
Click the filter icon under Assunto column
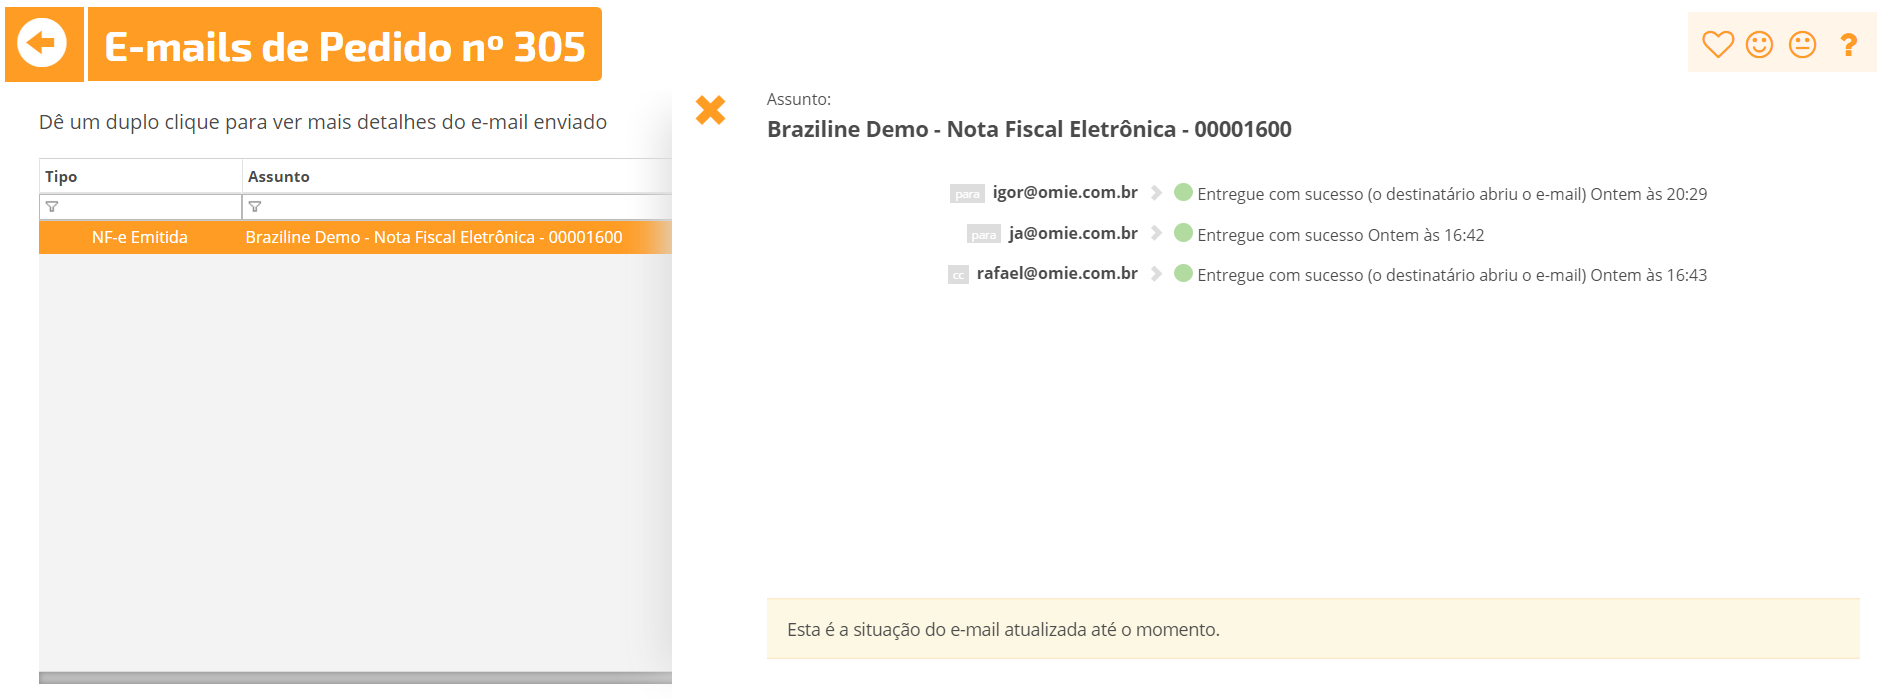[x=255, y=207]
